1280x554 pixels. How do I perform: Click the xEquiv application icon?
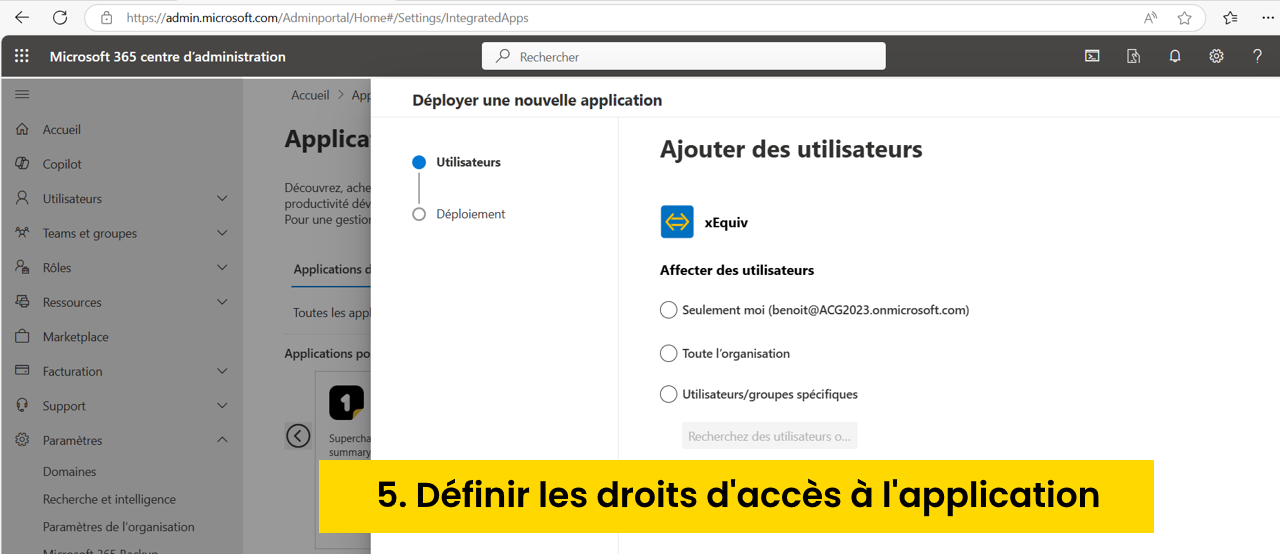point(677,222)
